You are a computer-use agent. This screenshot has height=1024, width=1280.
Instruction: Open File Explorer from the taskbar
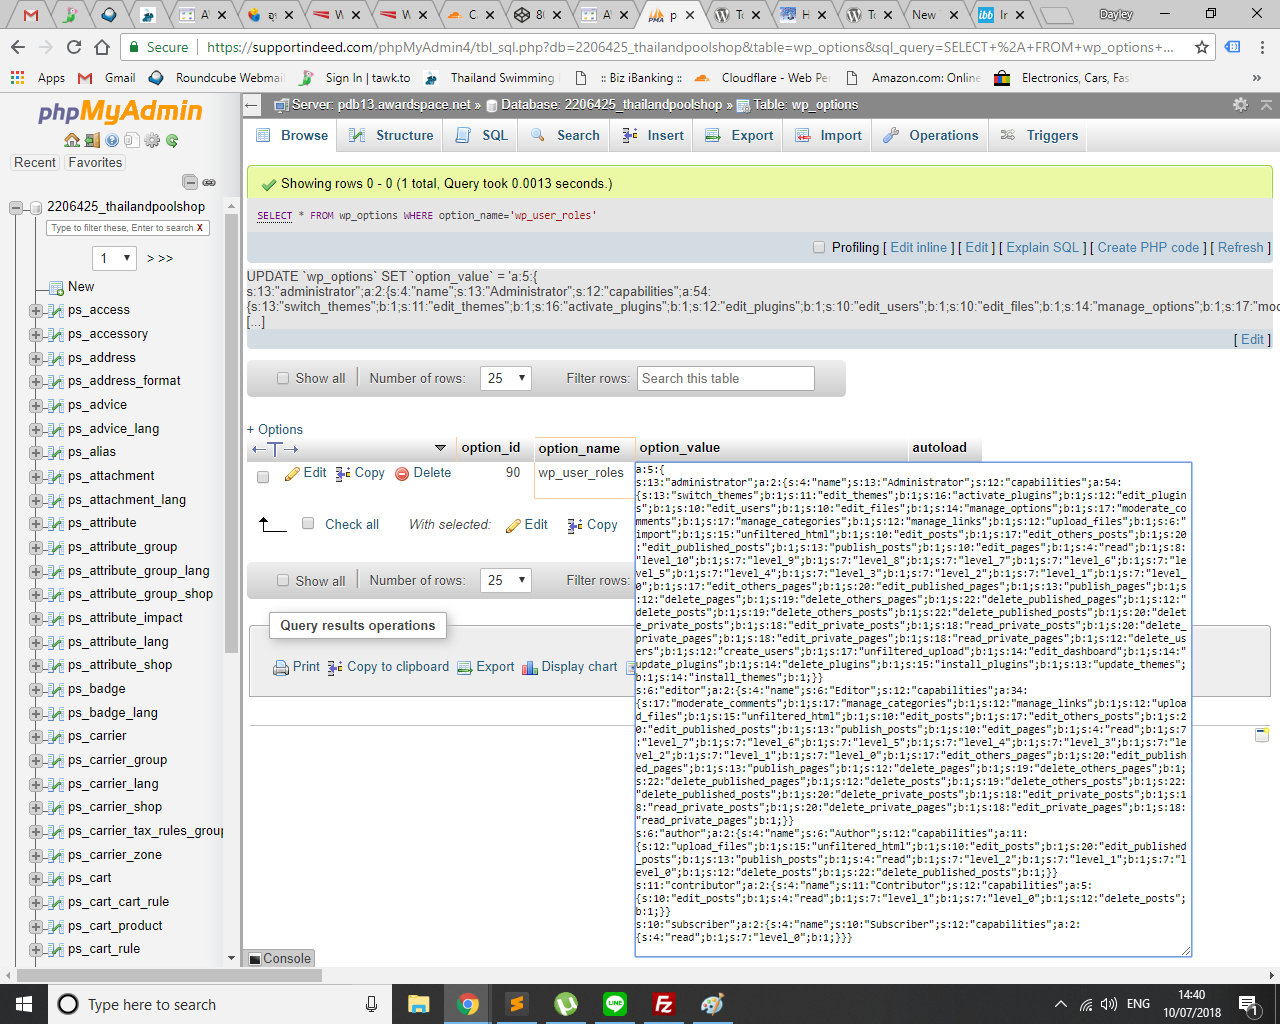click(x=418, y=1004)
